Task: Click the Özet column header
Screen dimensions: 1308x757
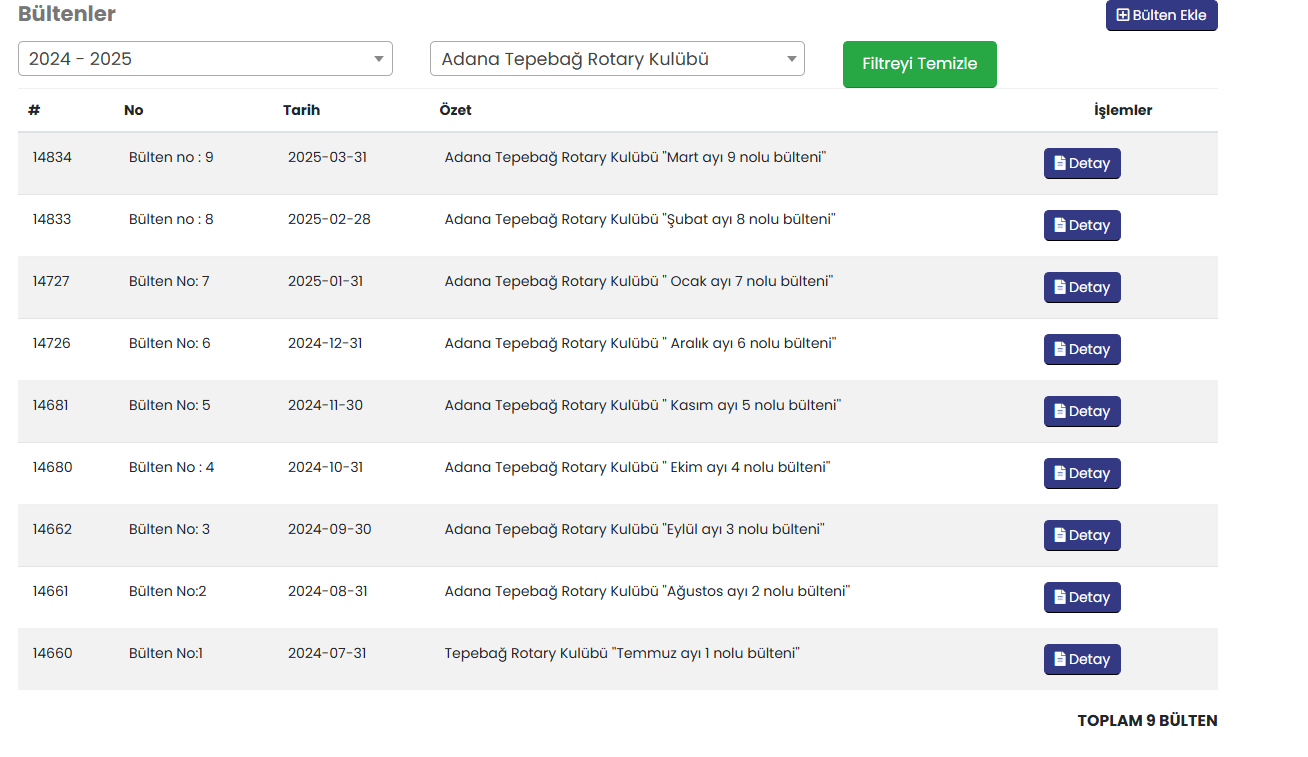Action: click(455, 110)
